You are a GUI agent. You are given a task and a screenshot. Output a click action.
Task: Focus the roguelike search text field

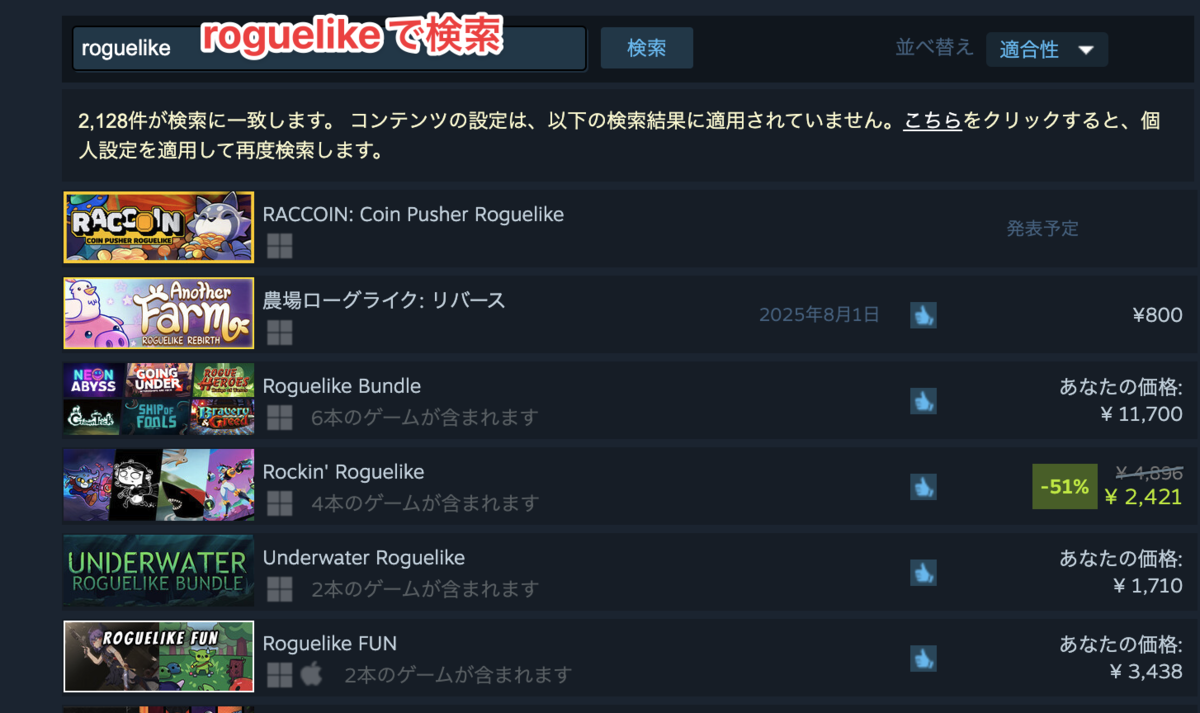click(329, 49)
